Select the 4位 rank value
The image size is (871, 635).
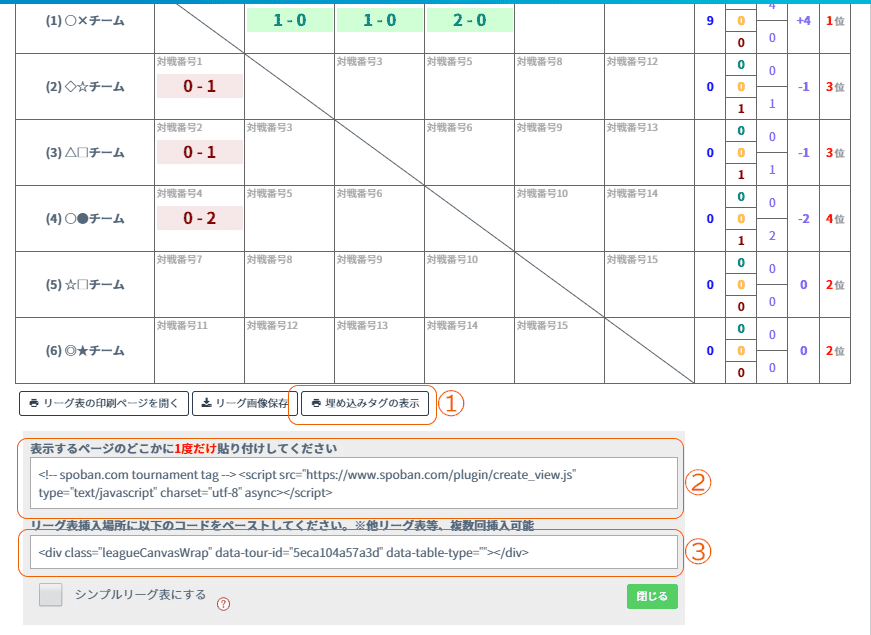click(835, 219)
